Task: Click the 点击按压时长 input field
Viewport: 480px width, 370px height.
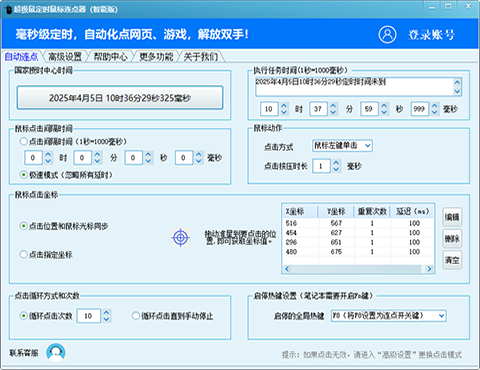Action: [x=321, y=166]
